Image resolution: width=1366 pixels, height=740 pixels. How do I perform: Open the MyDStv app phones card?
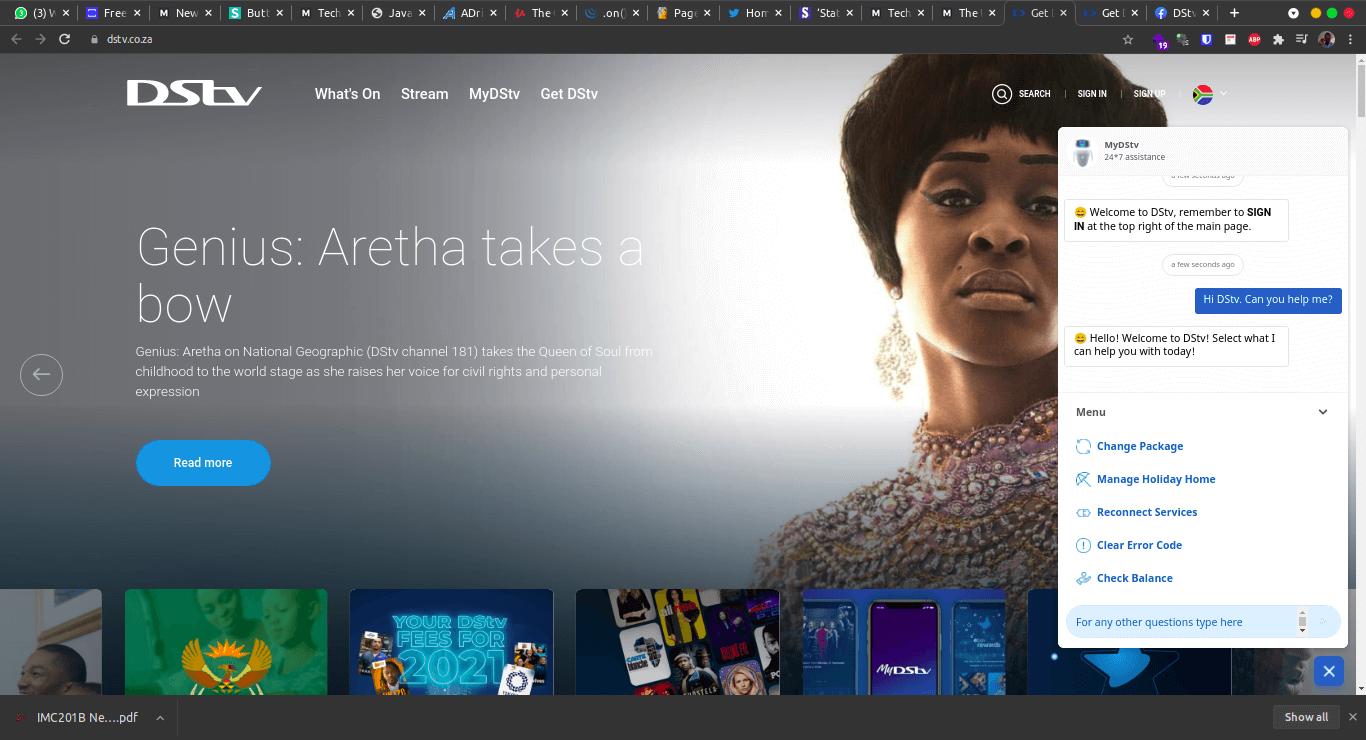click(x=904, y=641)
